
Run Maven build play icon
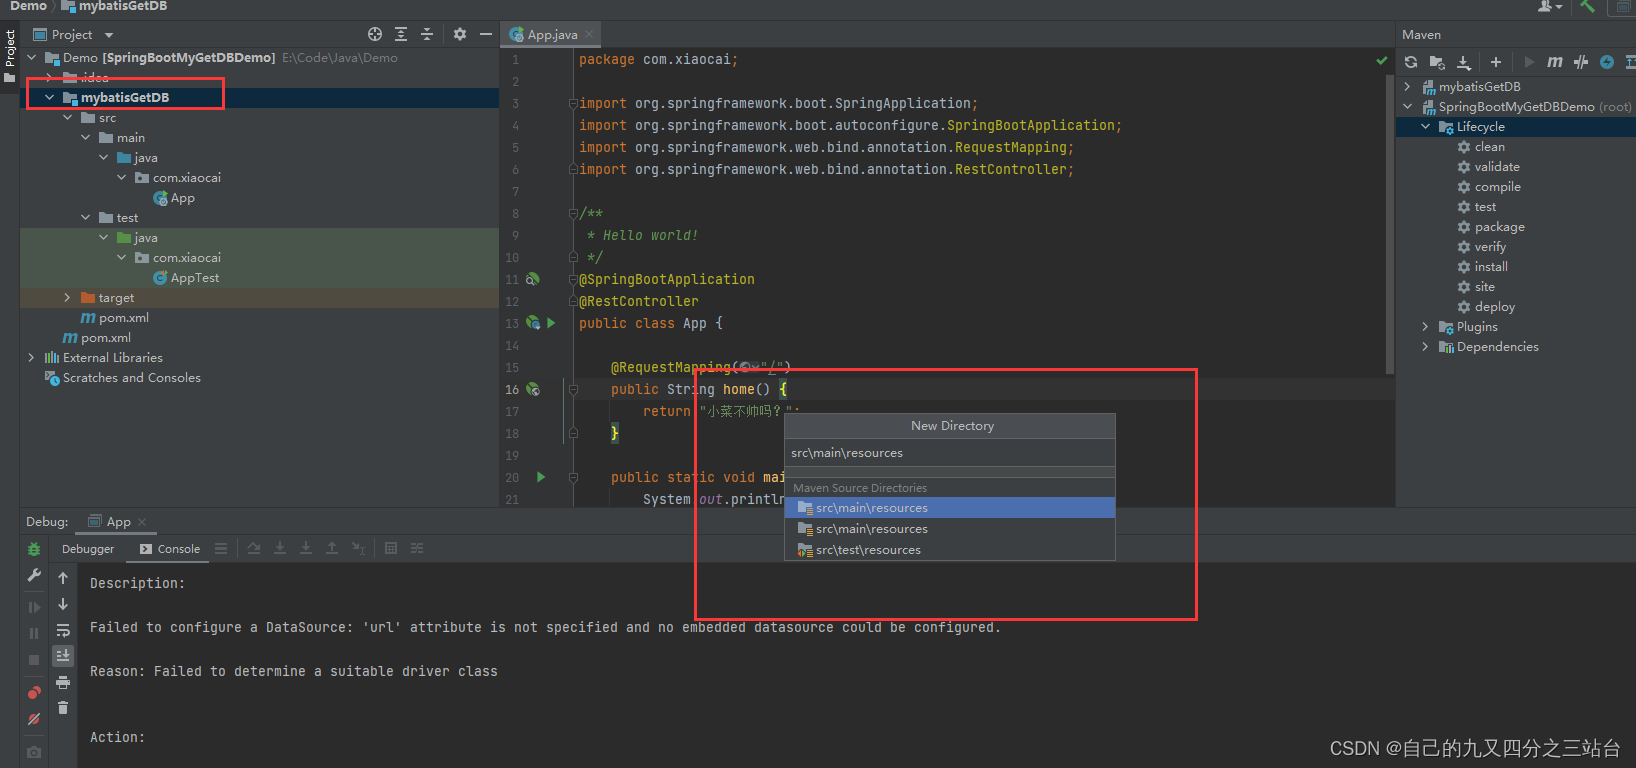coord(1529,62)
